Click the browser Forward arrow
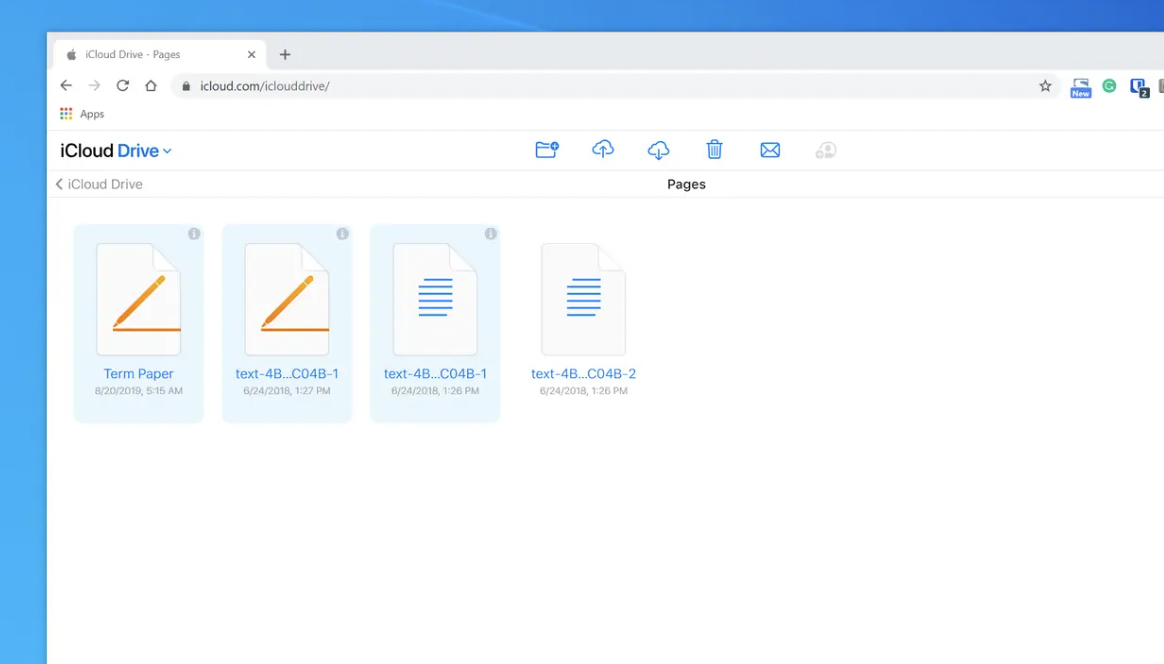 click(x=94, y=85)
